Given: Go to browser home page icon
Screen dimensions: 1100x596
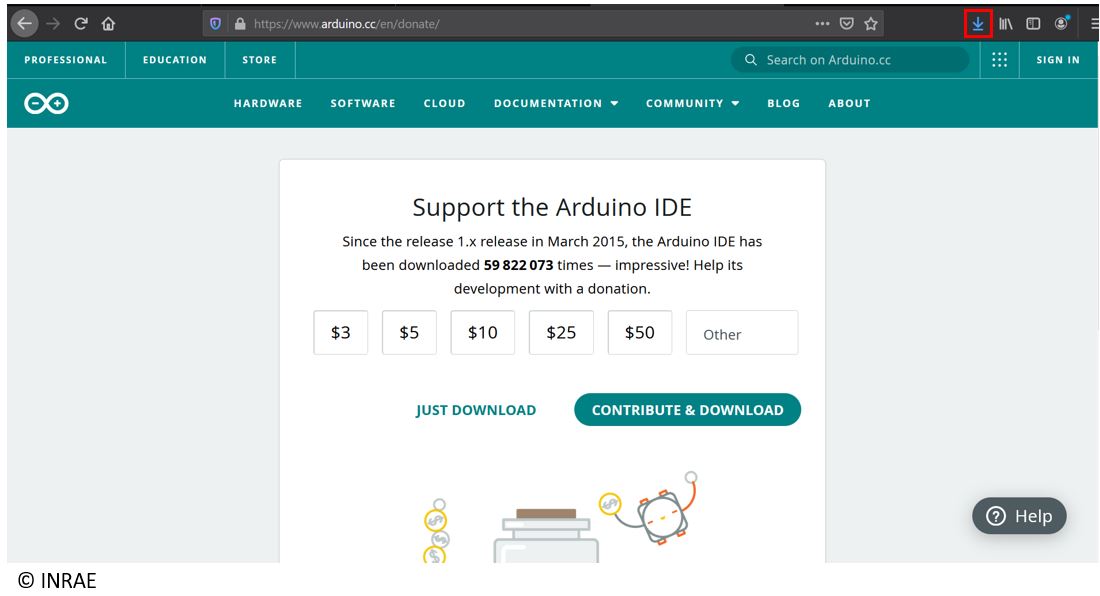Looking at the screenshot, I should [x=108, y=24].
